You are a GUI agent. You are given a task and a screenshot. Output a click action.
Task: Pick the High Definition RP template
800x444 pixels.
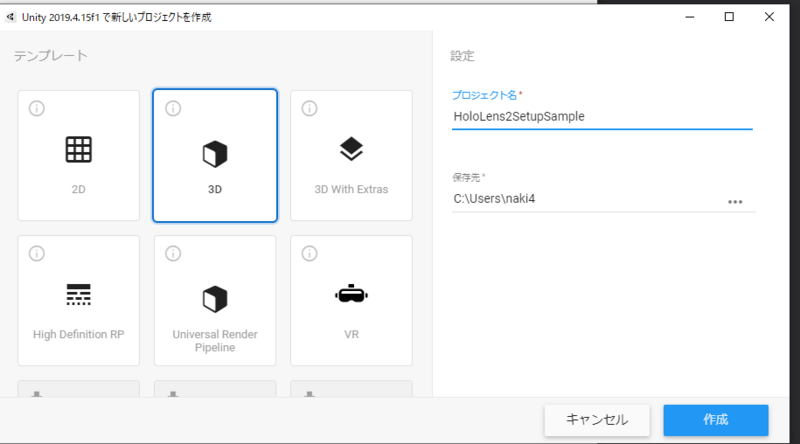point(79,301)
